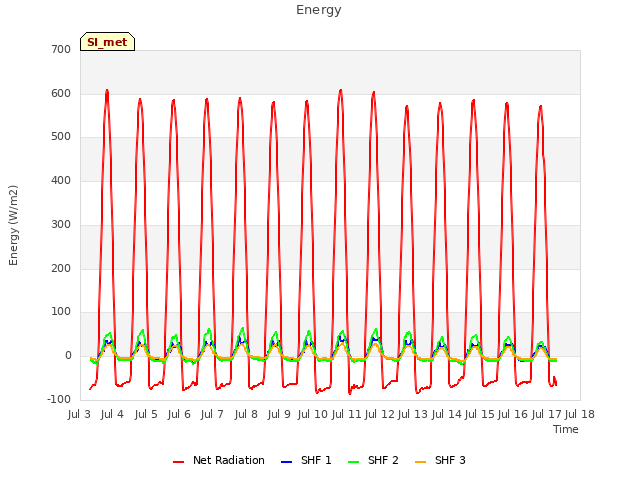Click the Jul 8 x-axis tick label
Screen dimensions: 640x480
[246, 414]
